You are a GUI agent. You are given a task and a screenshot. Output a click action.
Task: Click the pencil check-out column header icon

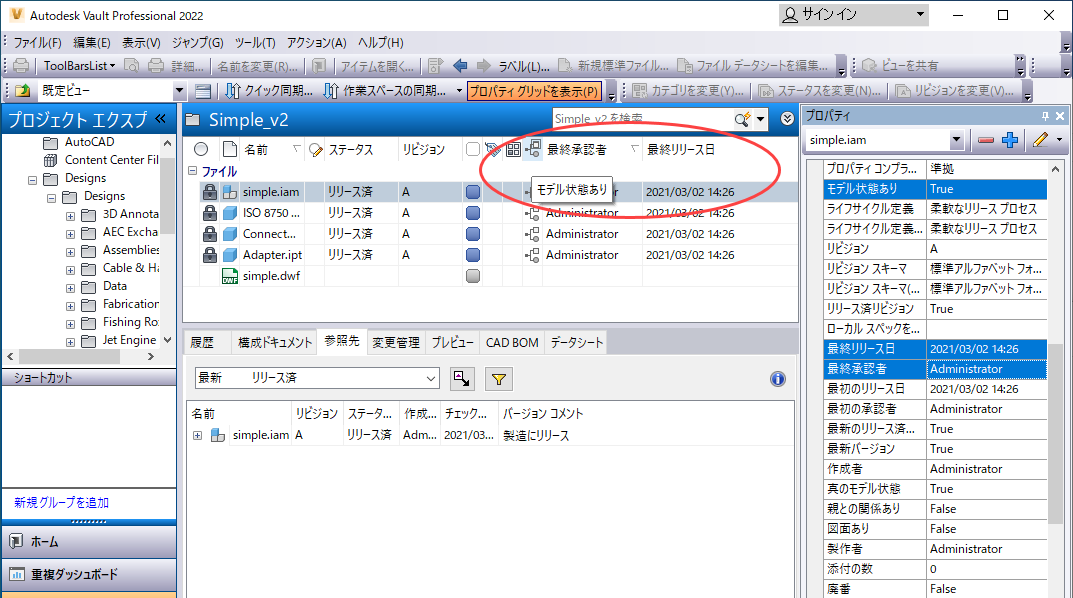click(315, 150)
